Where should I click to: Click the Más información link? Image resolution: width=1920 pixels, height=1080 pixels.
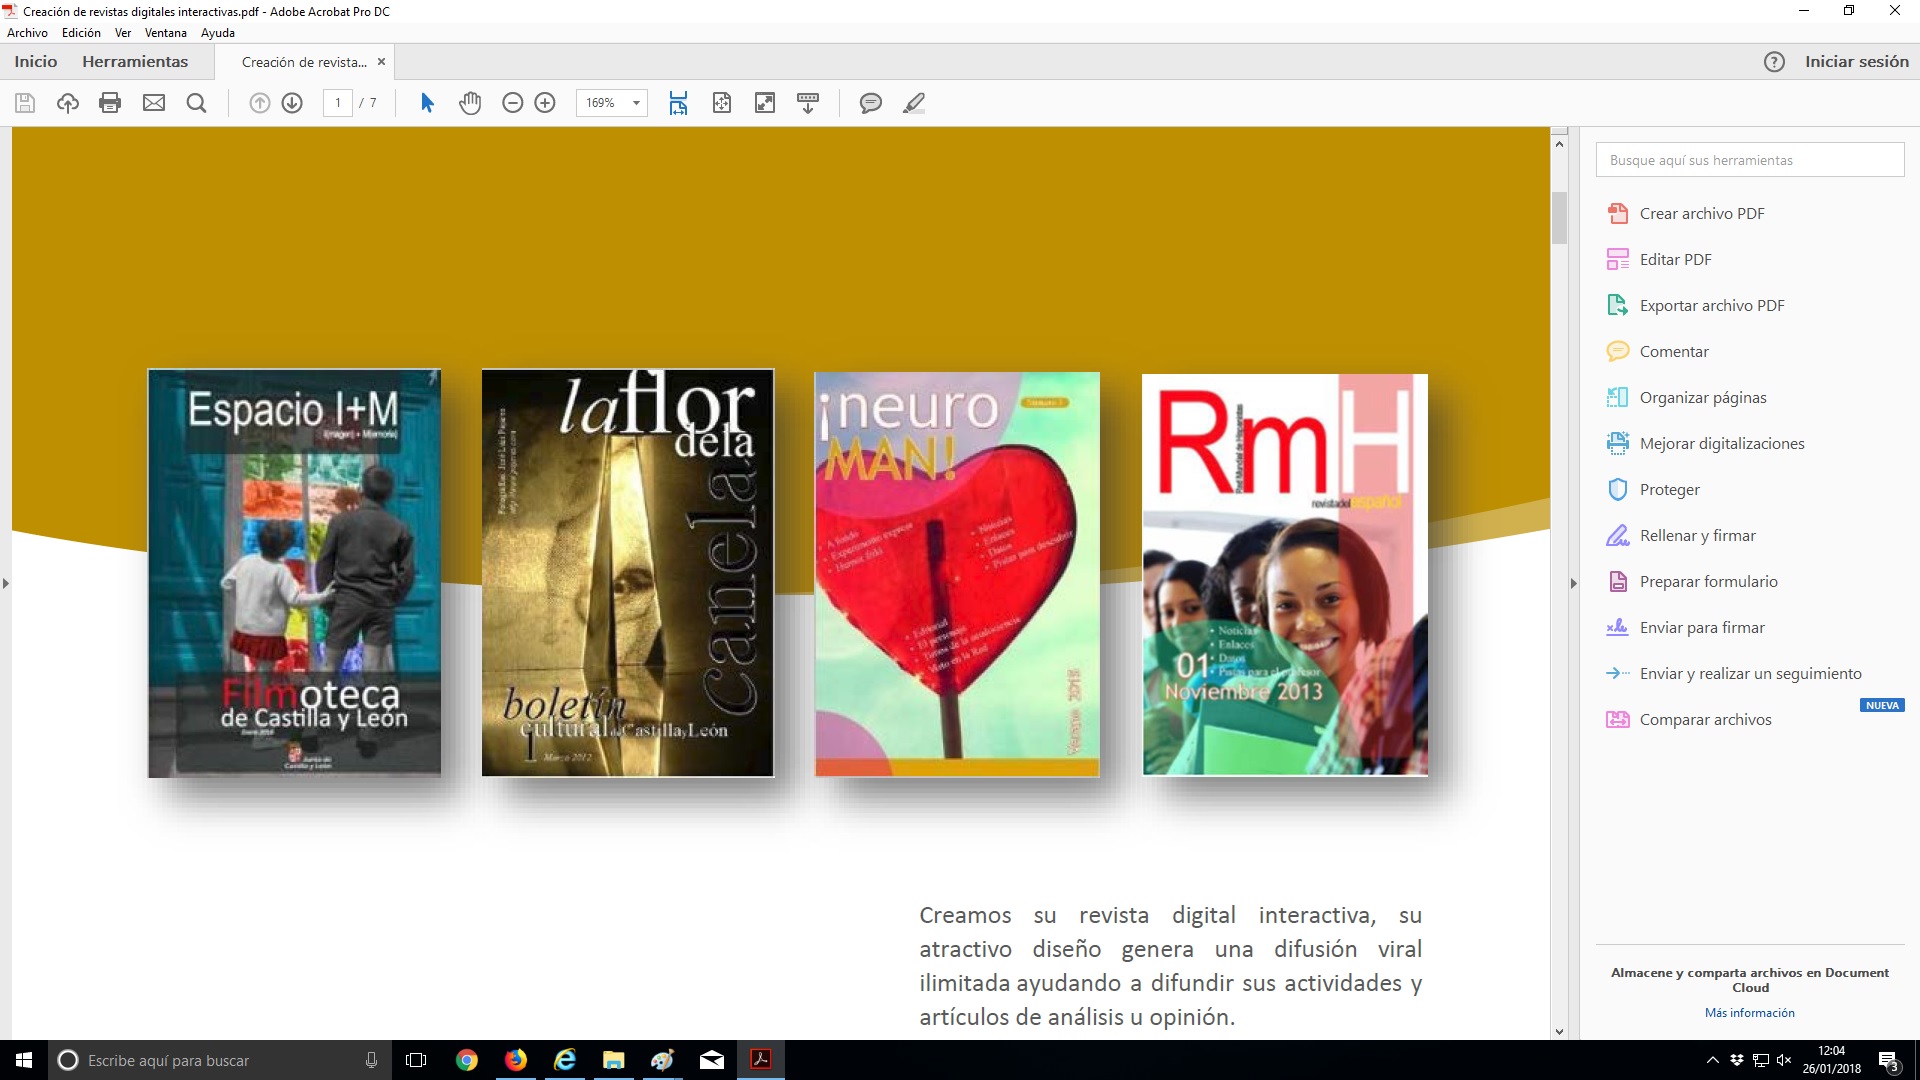(x=1749, y=1013)
